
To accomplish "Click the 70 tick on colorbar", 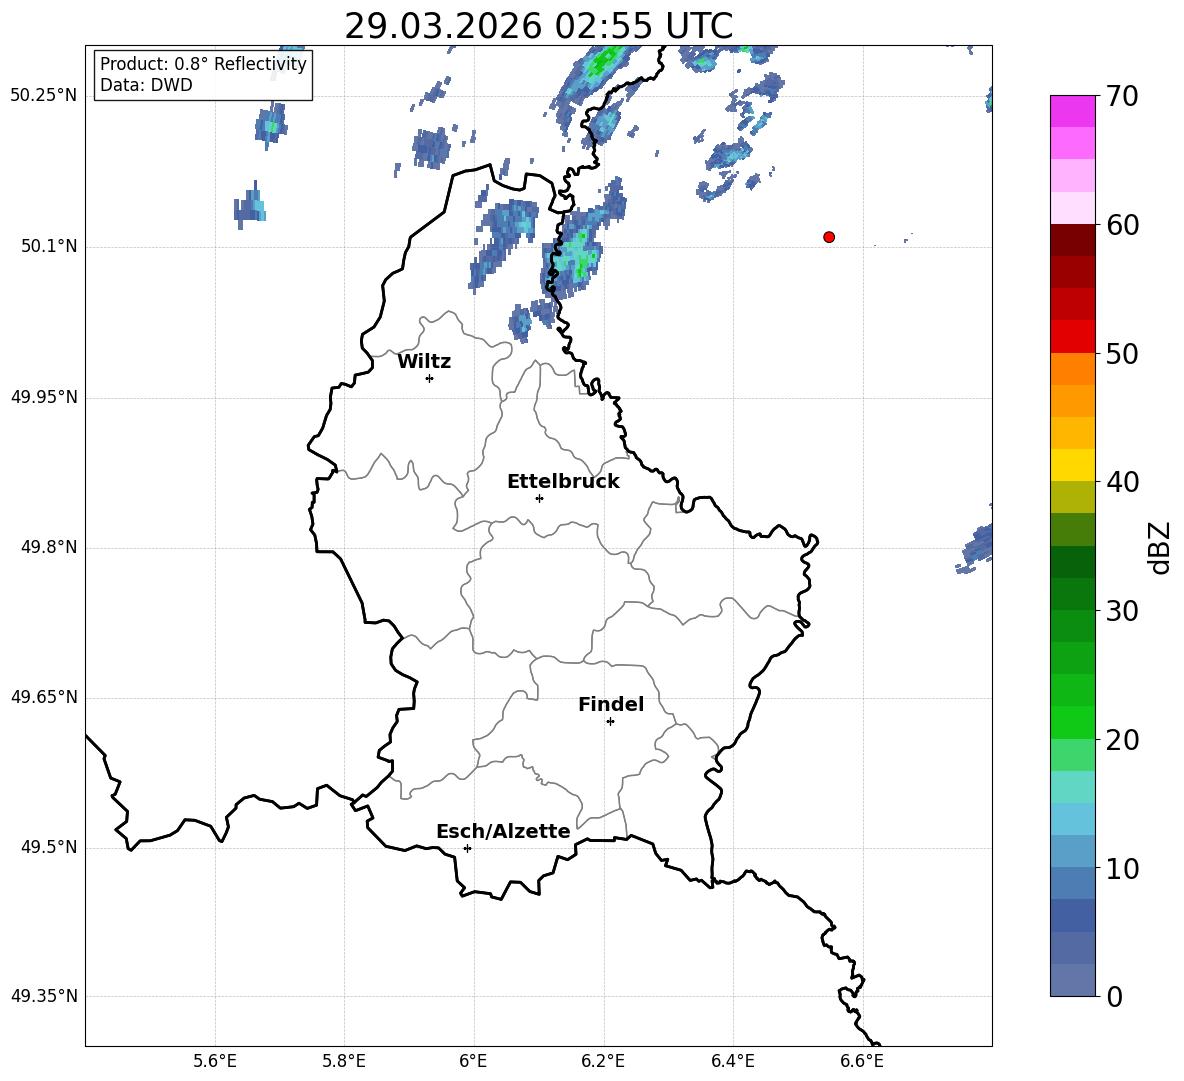I will 1122,96.
